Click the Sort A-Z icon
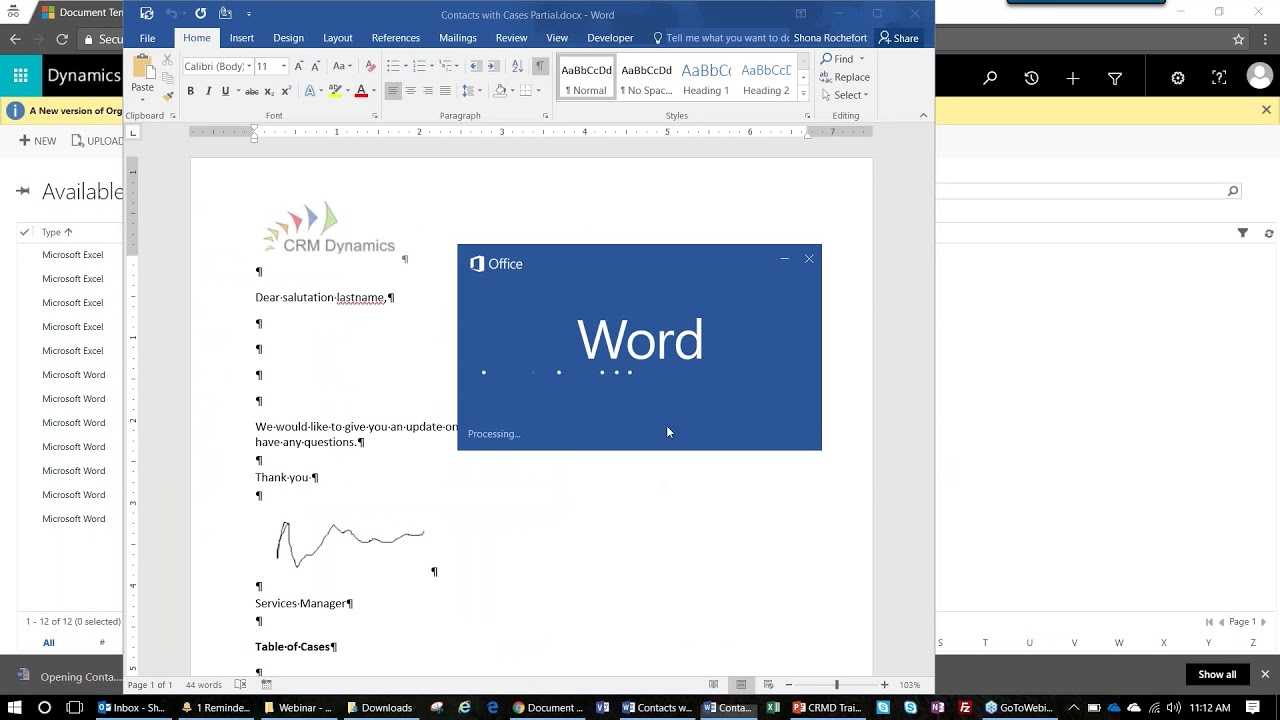This screenshot has height=720, width=1280. [517, 66]
